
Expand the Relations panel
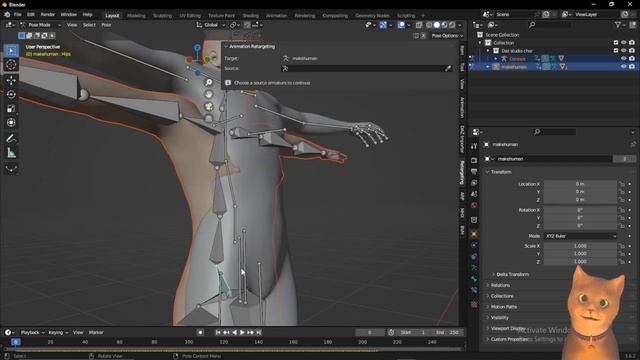pyautogui.click(x=500, y=285)
